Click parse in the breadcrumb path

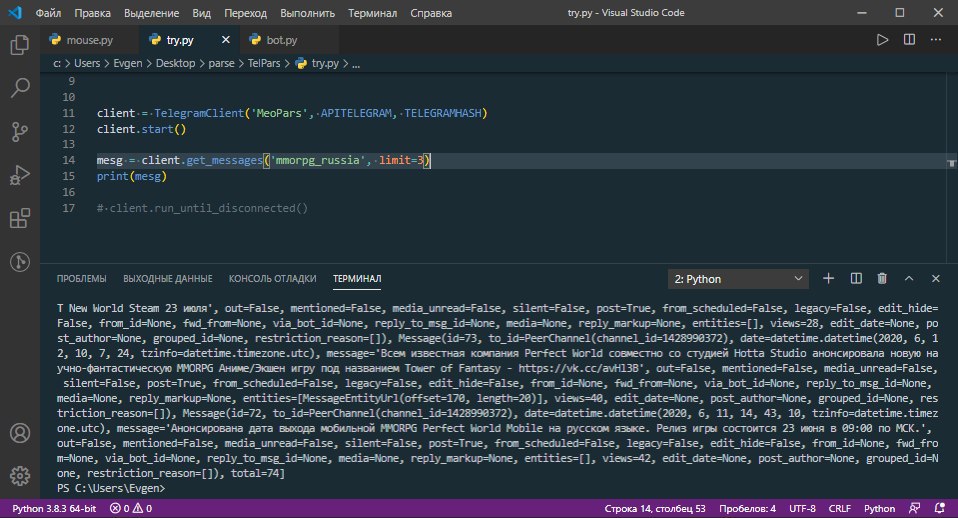[x=221, y=63]
